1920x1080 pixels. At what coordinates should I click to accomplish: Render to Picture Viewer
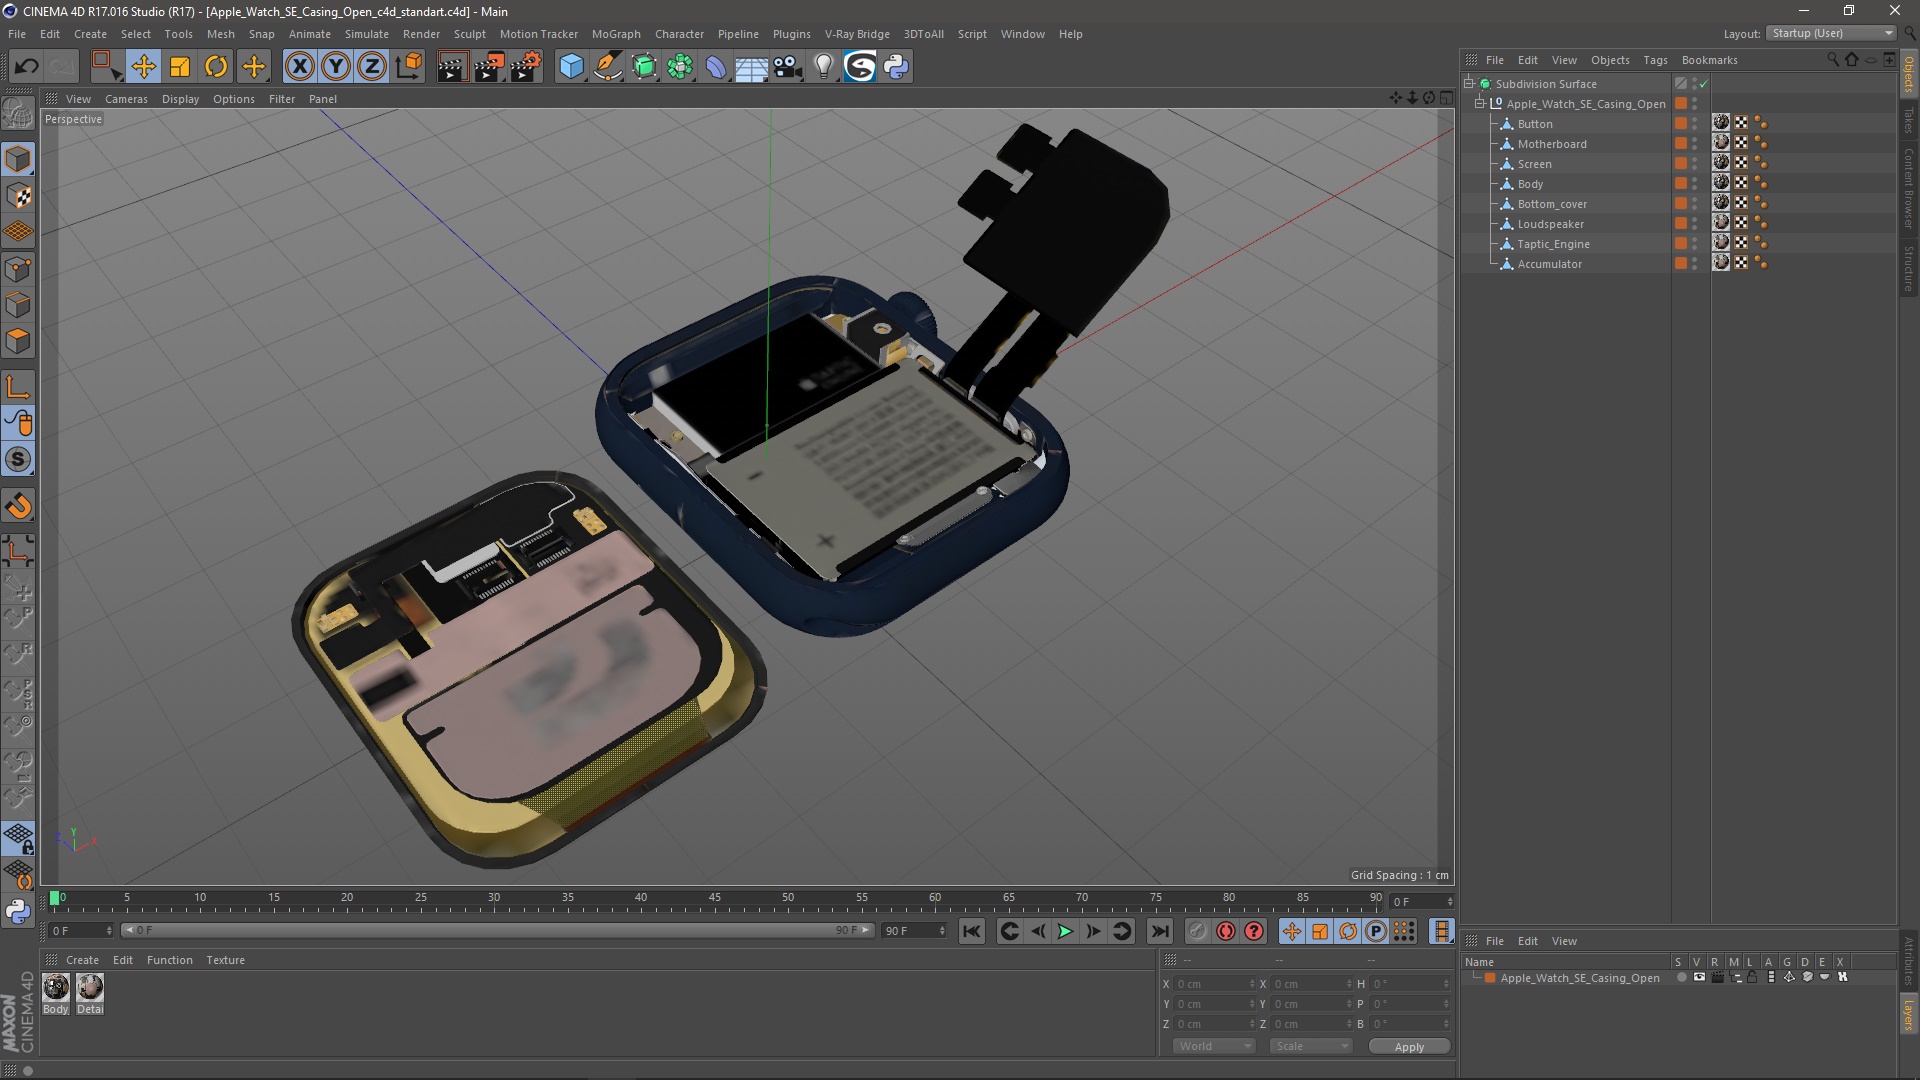click(x=489, y=67)
